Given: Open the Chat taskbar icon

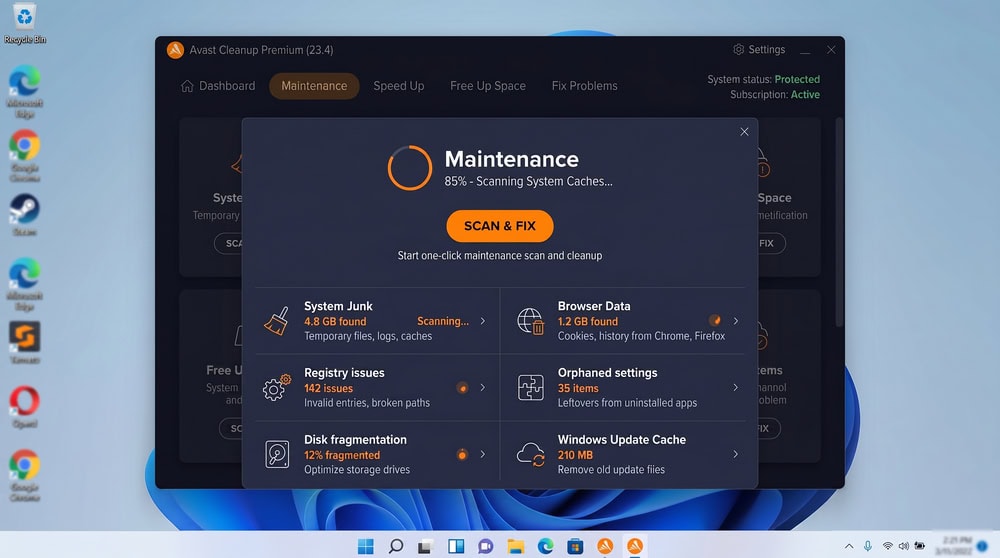Looking at the screenshot, I should (485, 546).
